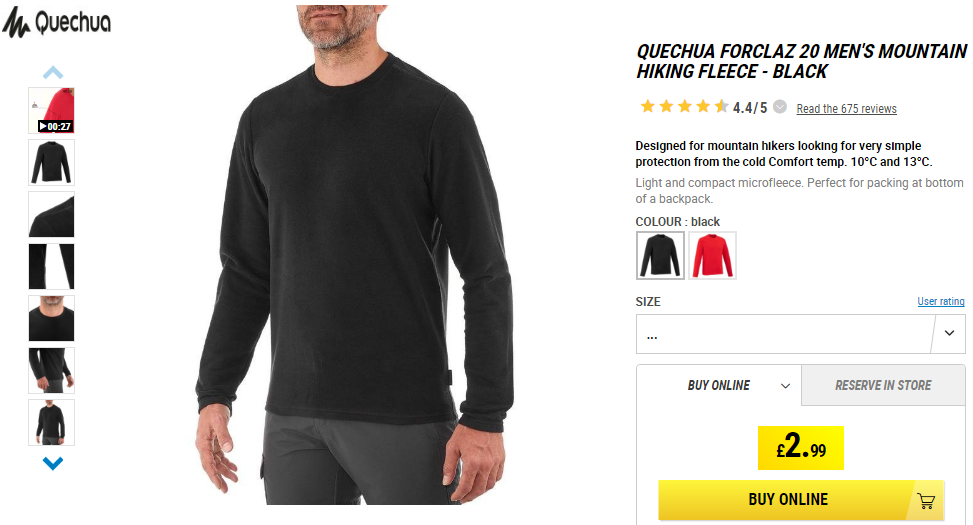Select the red colour swatch

point(712,255)
